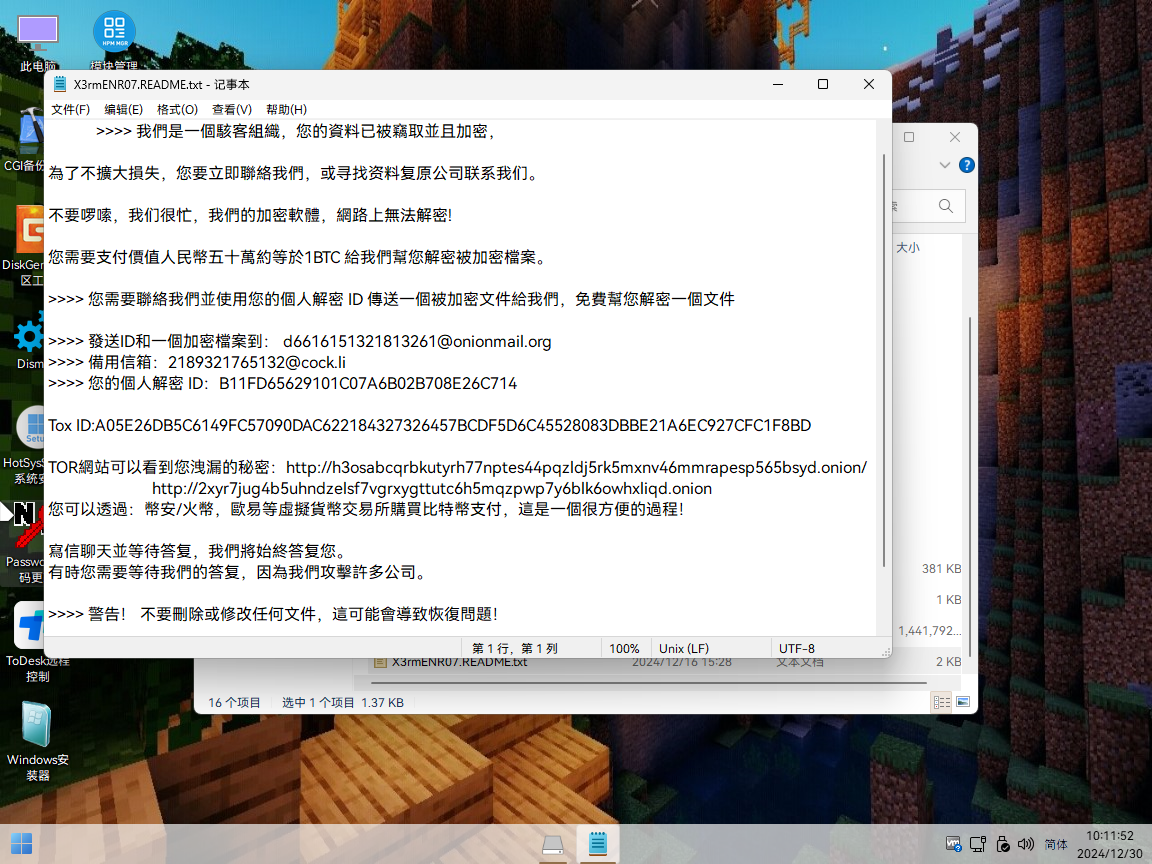Viewport: 1152px width, 864px height.
Task: Click the network connection tray icon
Action: pos(978,844)
